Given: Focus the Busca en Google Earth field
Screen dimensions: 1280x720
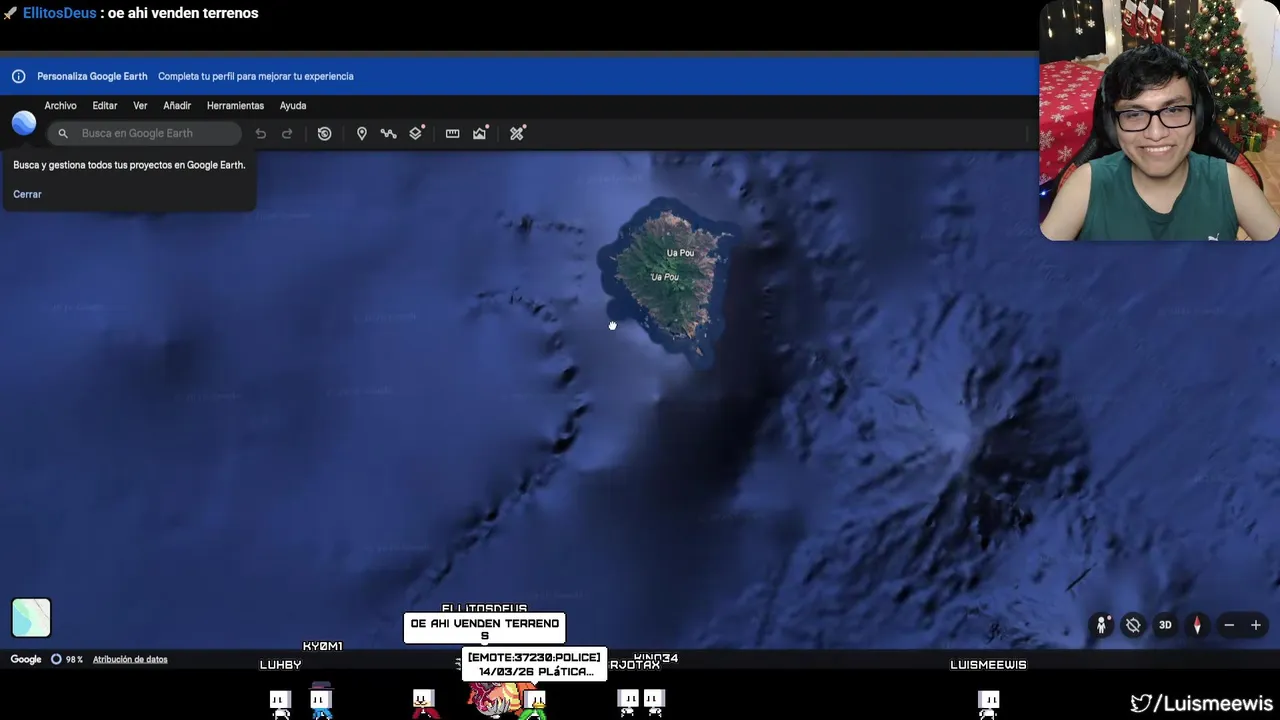Looking at the screenshot, I should [x=145, y=133].
